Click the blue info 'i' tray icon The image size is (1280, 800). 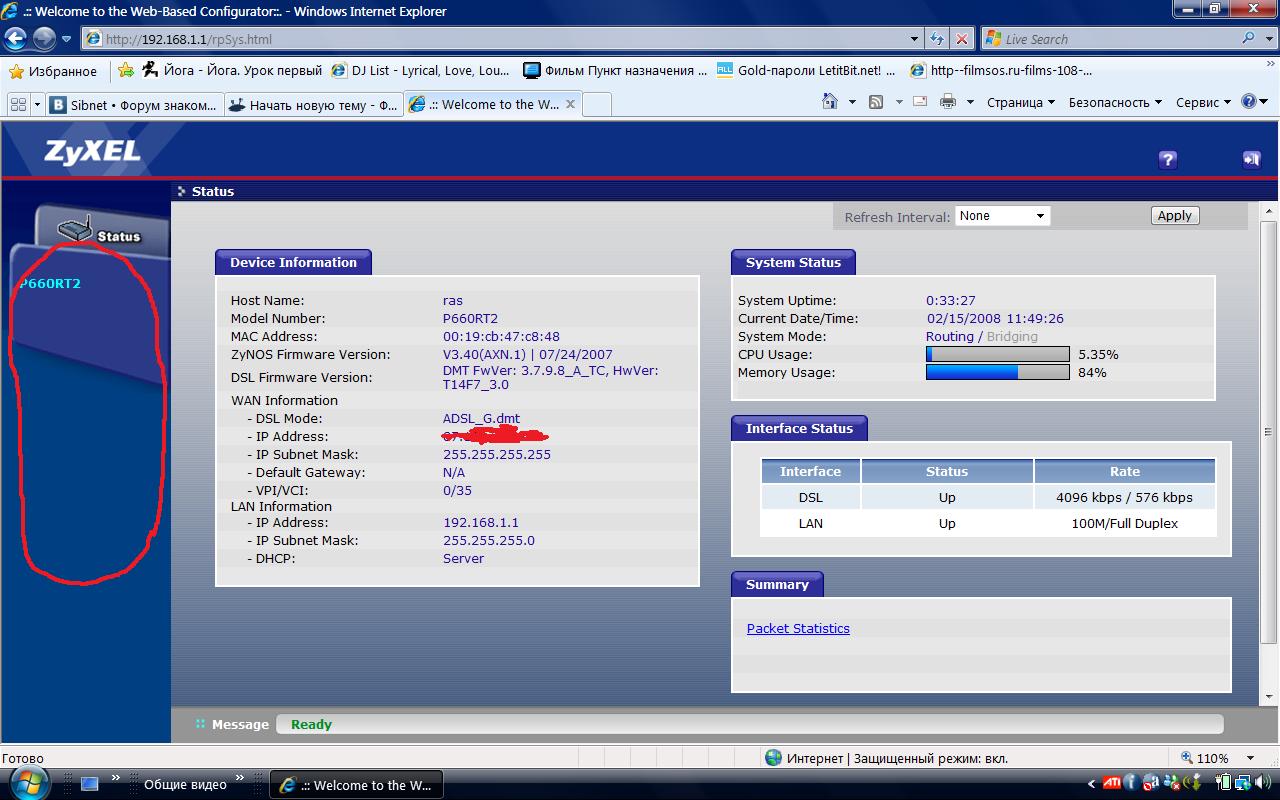1131,784
